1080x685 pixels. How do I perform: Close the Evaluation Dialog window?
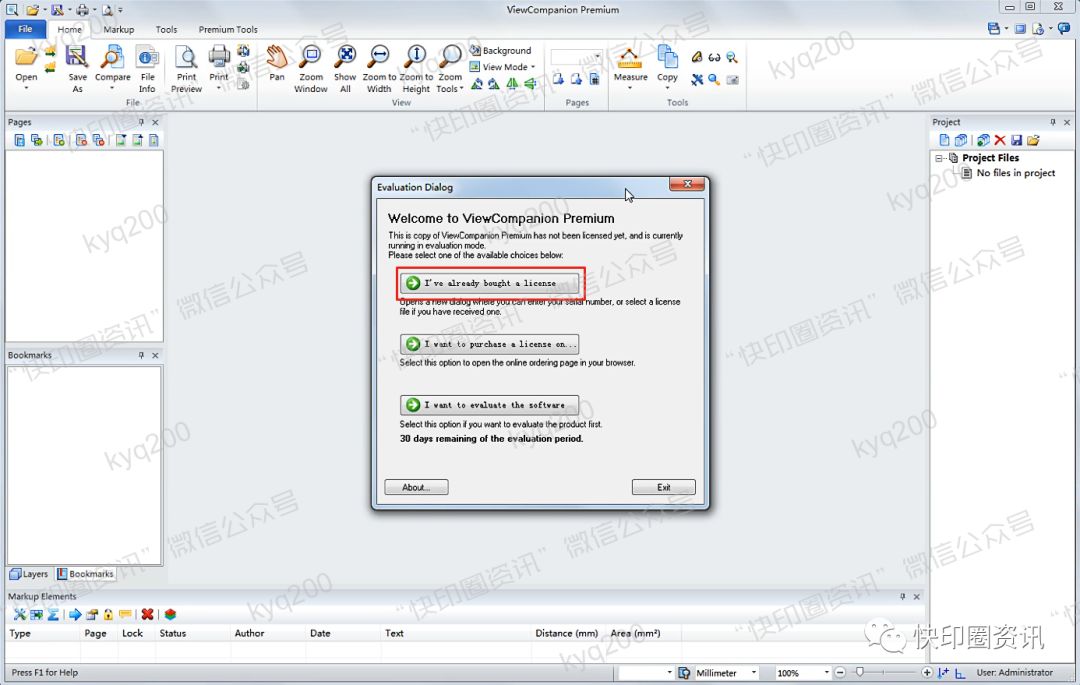[x=687, y=184]
